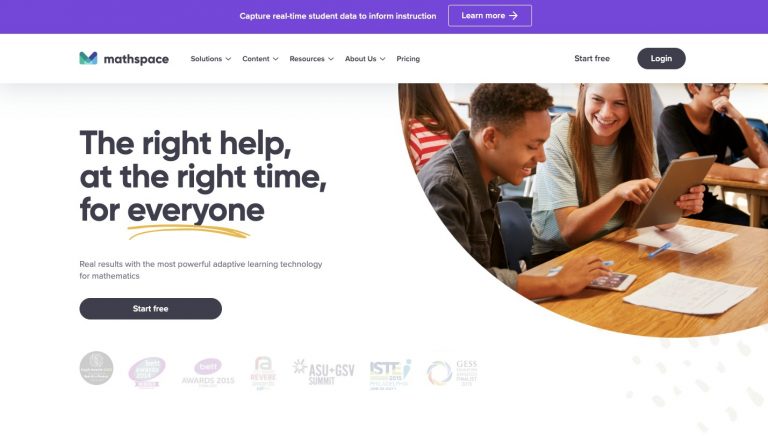Open the About Us menu
768x436 pixels.
[x=365, y=59]
